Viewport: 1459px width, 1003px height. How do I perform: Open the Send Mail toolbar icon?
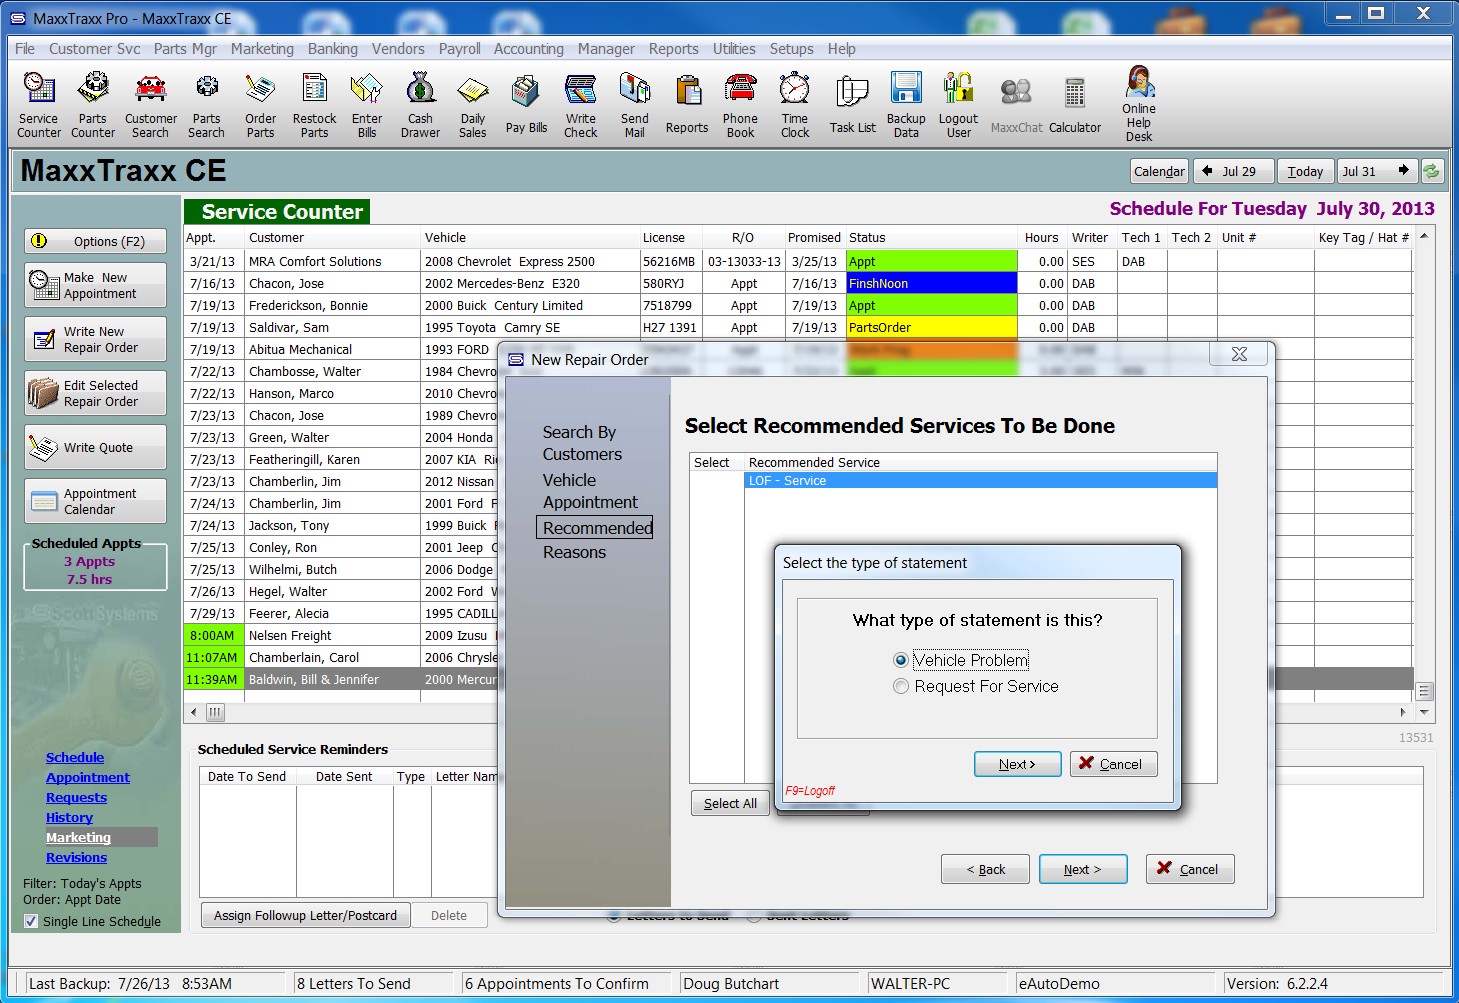point(635,105)
